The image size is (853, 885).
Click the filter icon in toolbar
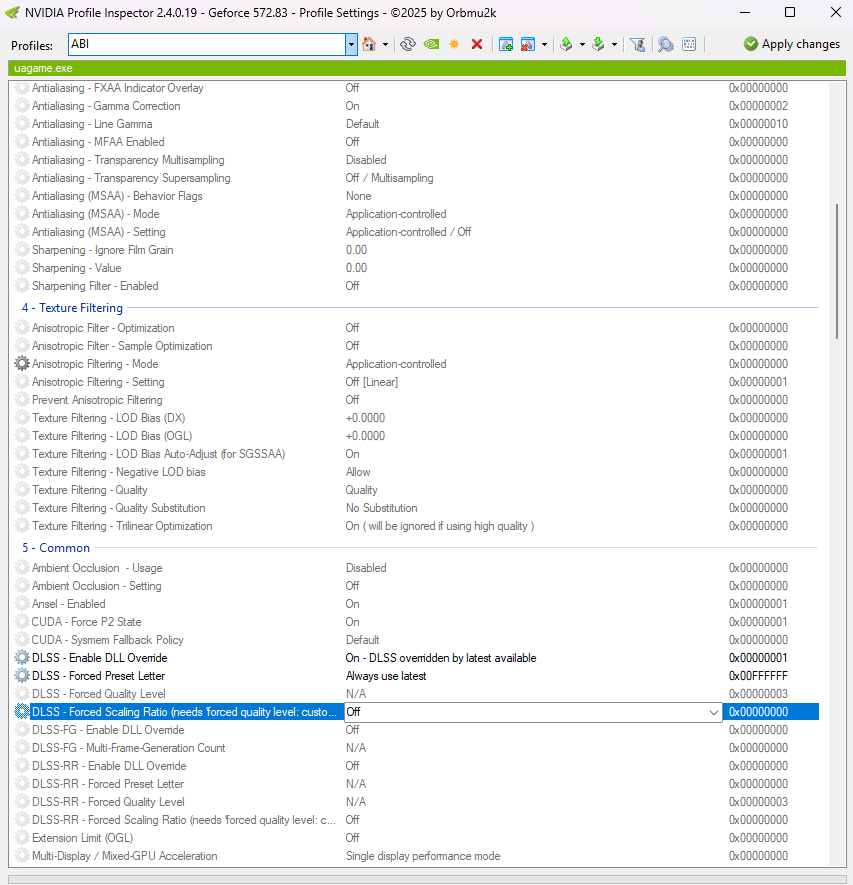coord(636,44)
